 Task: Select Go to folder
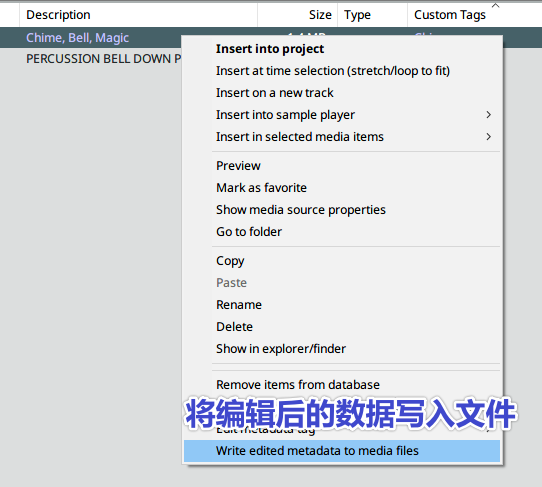point(342,232)
